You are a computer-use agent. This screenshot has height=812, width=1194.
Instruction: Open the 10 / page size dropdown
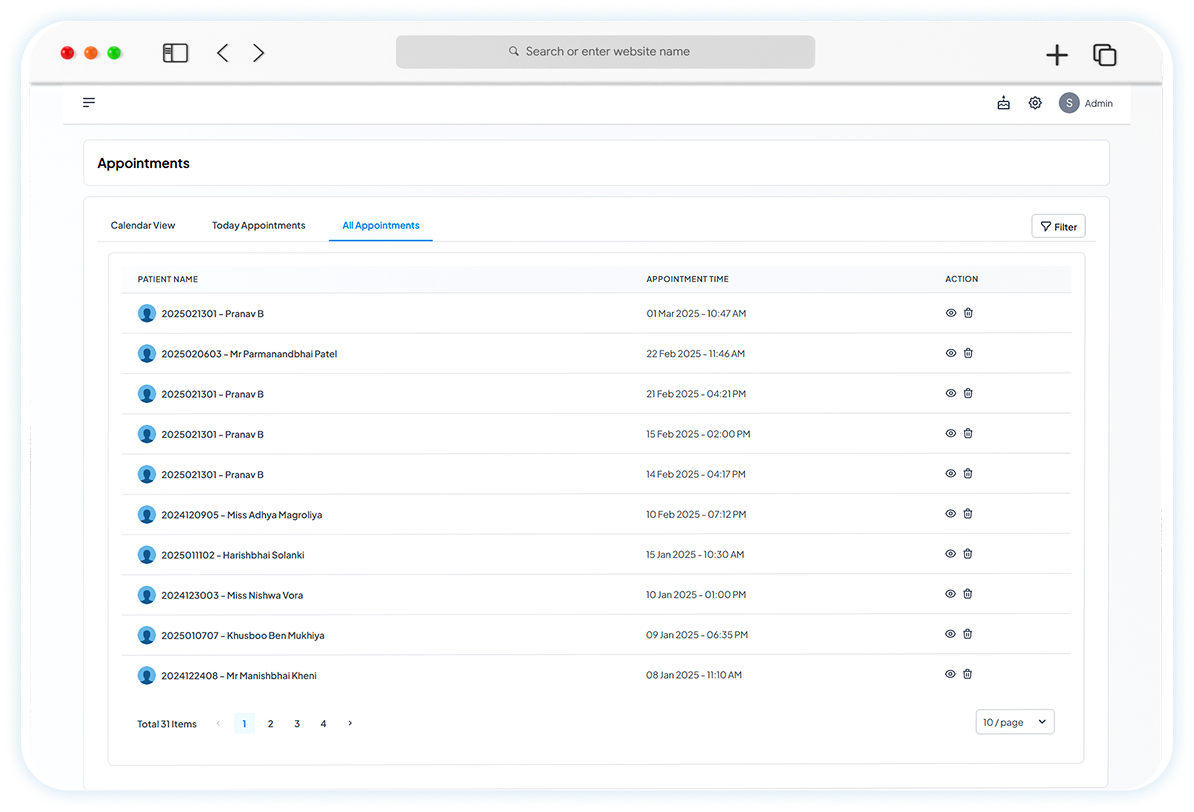click(x=1015, y=722)
